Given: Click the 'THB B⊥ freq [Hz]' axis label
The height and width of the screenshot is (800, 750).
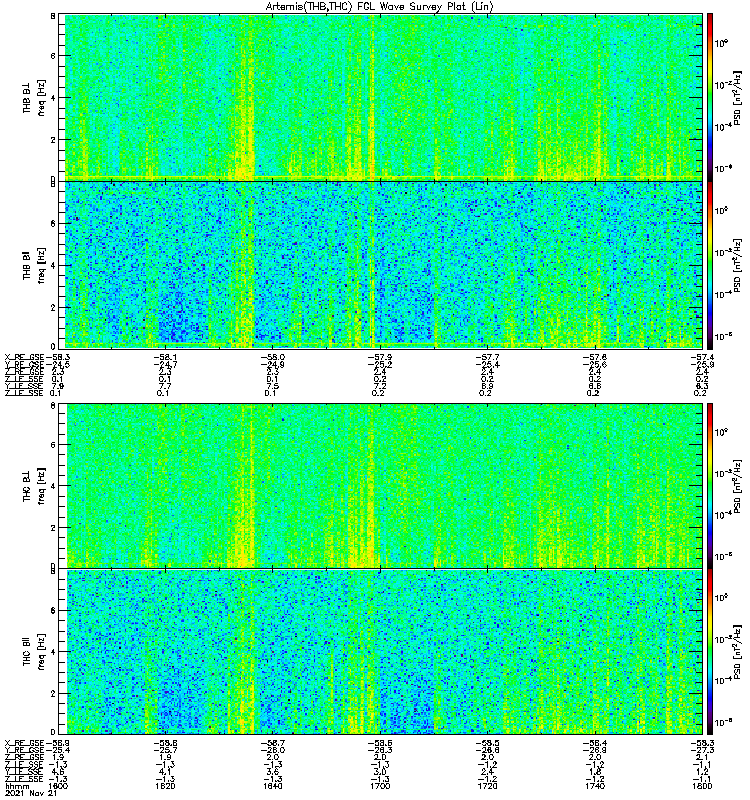Looking at the screenshot, I should [34, 97].
